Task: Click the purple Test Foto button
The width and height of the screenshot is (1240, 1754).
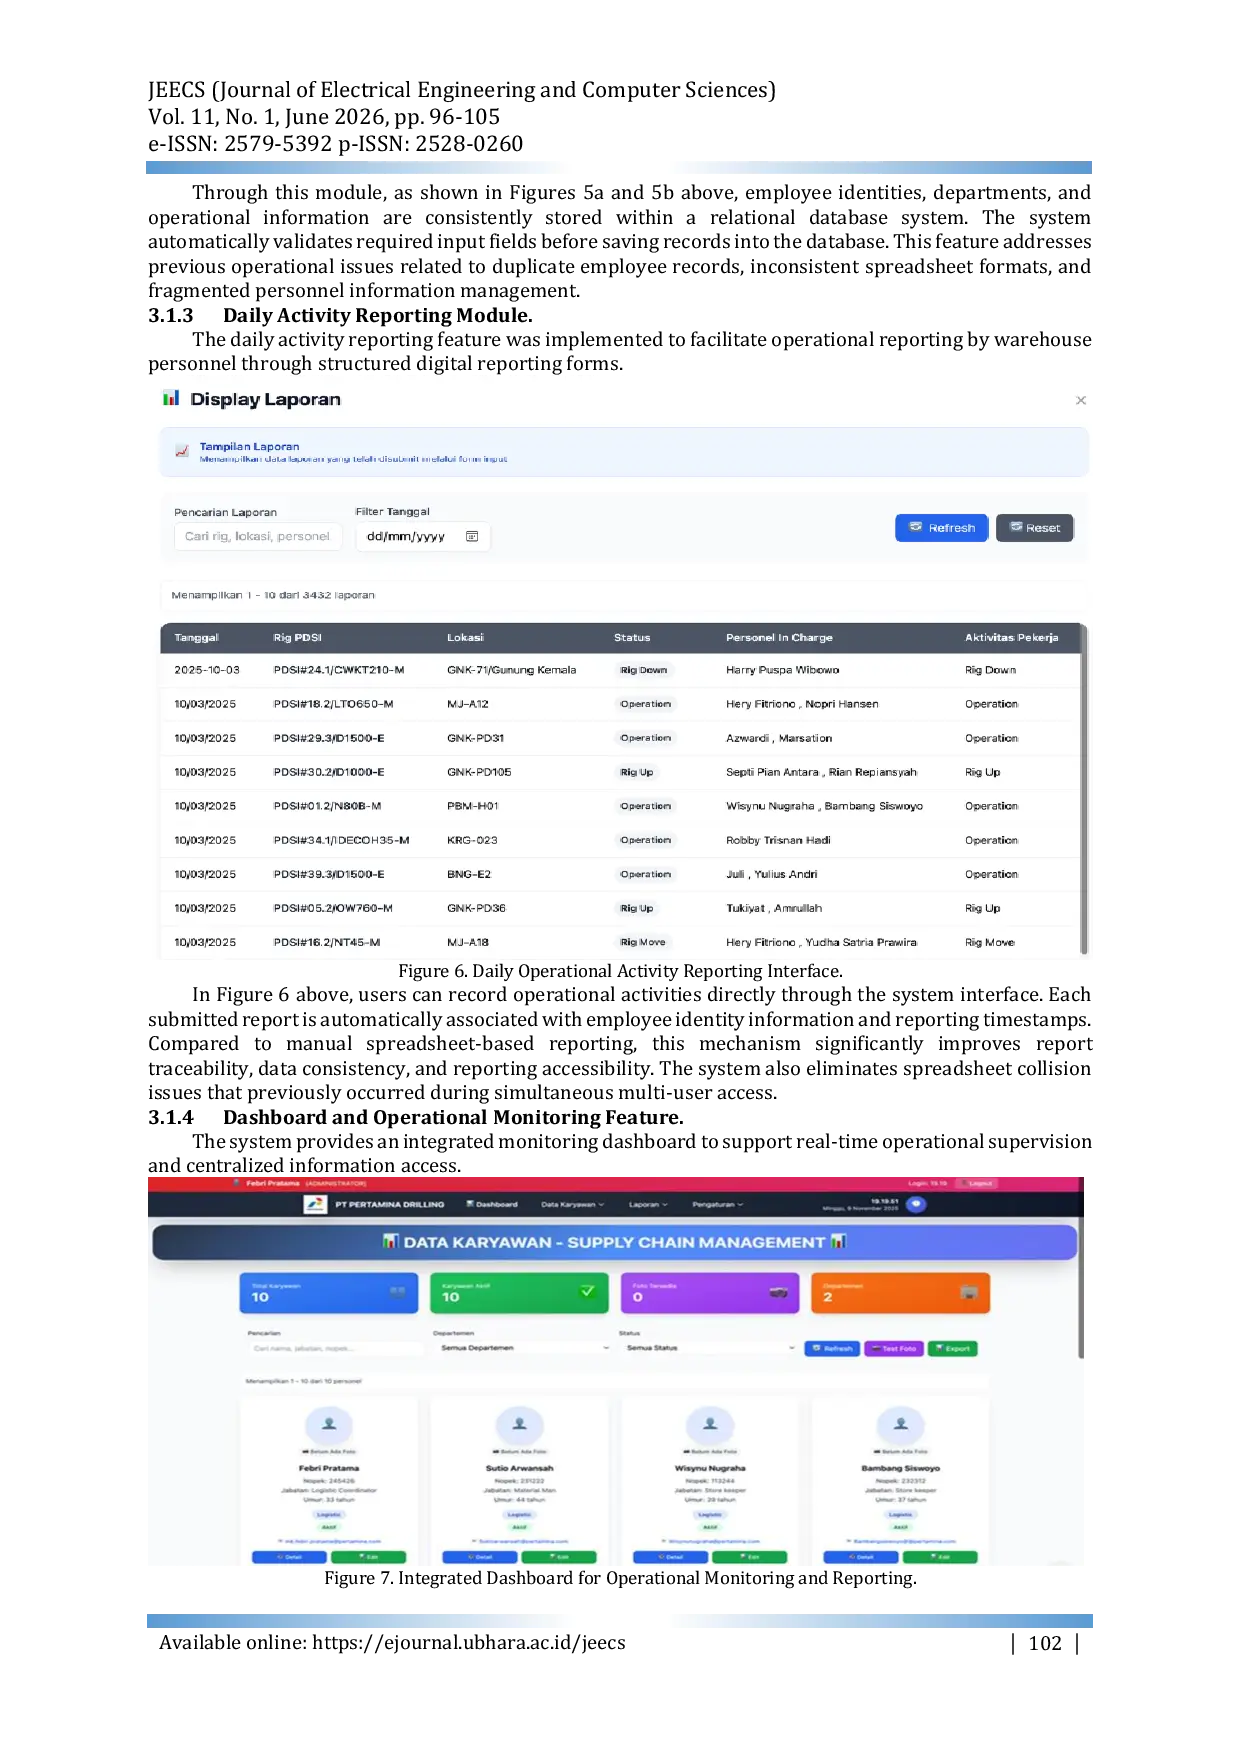Action: tap(894, 1348)
